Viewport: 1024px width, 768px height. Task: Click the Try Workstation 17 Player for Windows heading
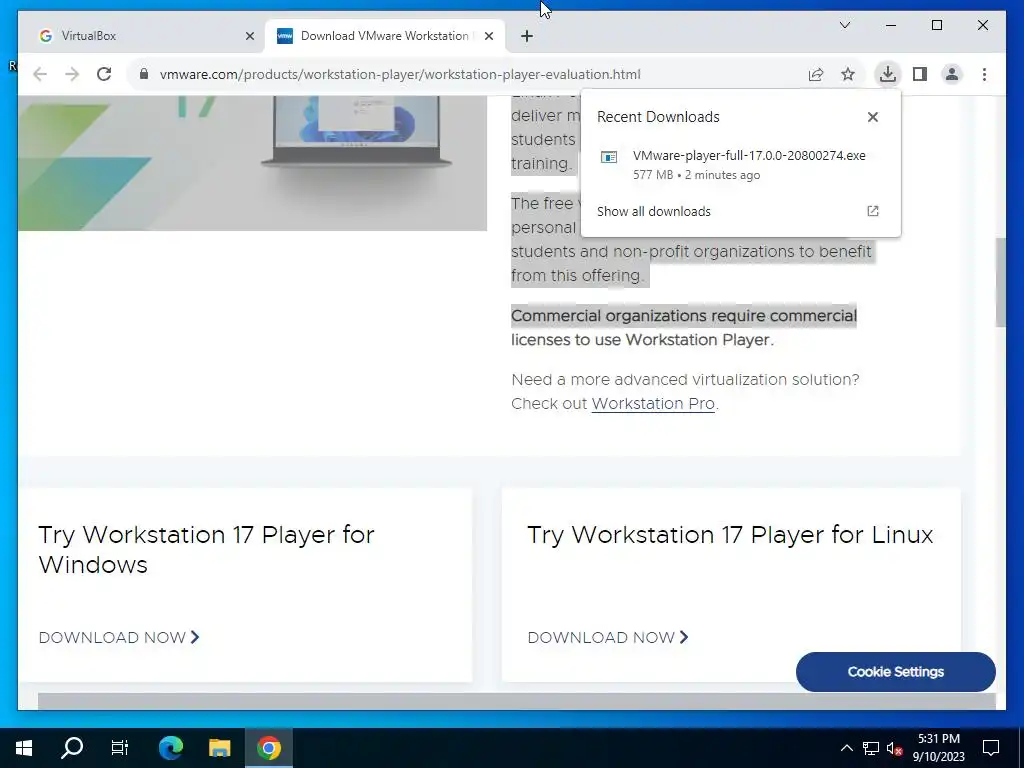click(206, 549)
